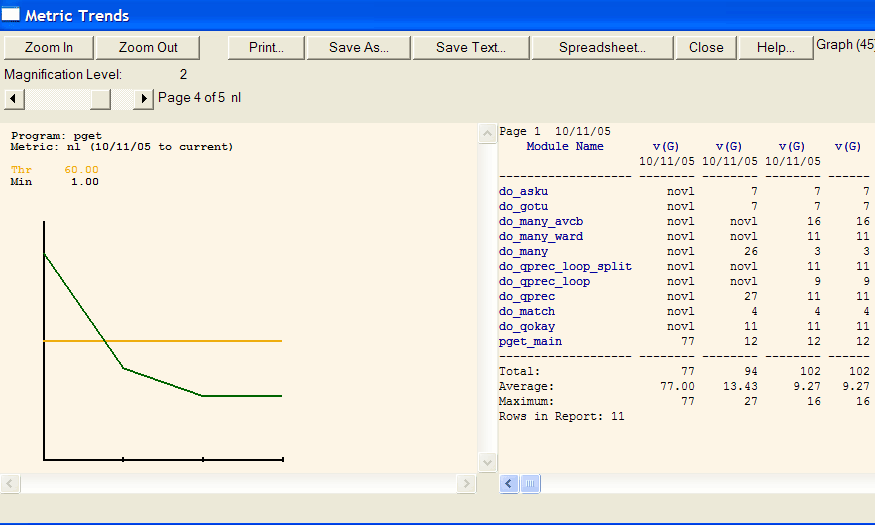Viewport: 875px width, 525px height.
Task: Click the 77.00 average value
Action: coord(677,386)
